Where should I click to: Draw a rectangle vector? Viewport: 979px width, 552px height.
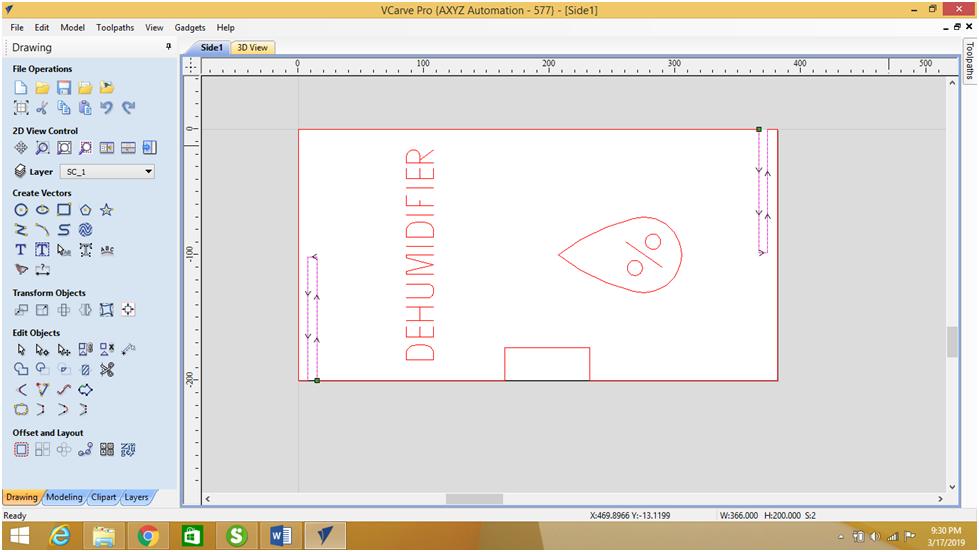point(64,210)
